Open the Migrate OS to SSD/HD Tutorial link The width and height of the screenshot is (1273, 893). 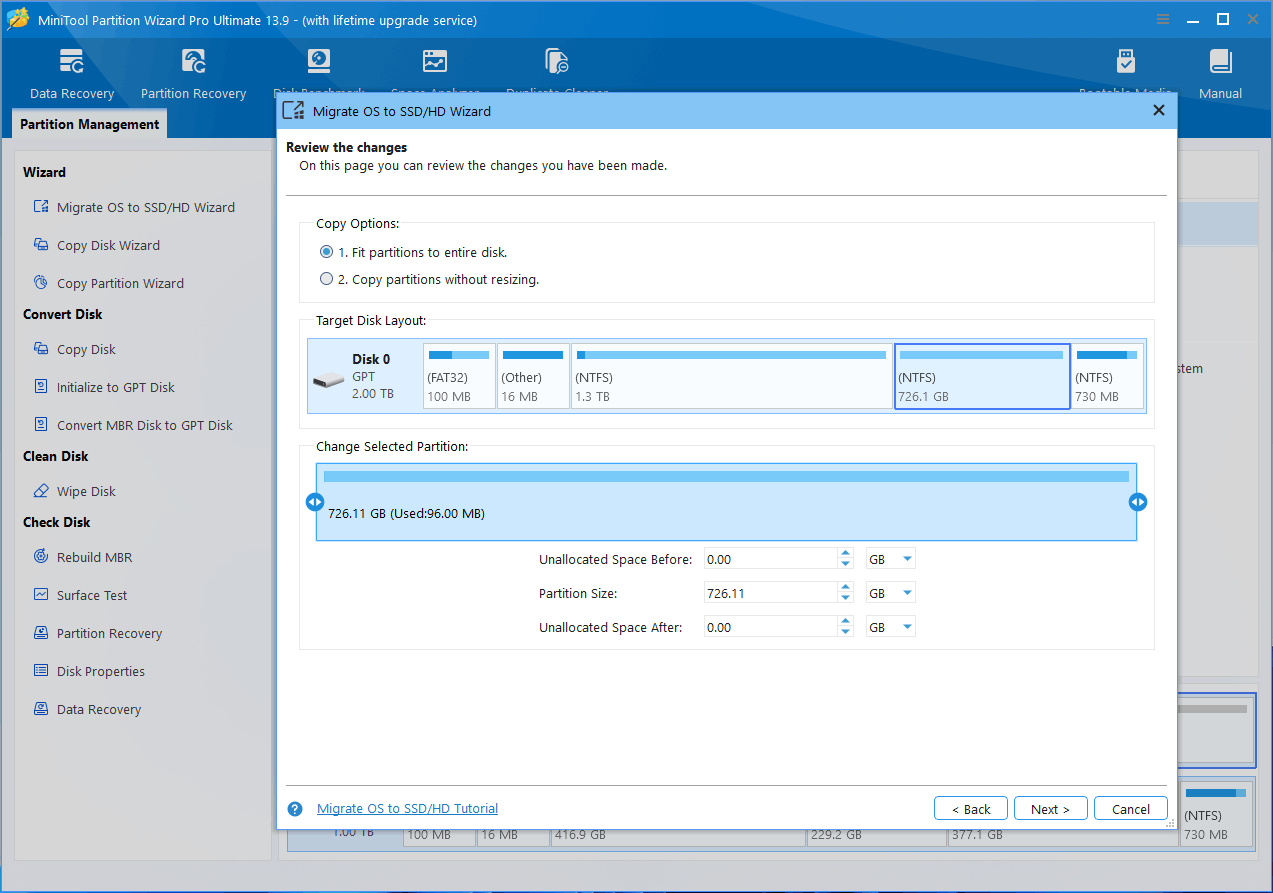pyautogui.click(x=407, y=809)
